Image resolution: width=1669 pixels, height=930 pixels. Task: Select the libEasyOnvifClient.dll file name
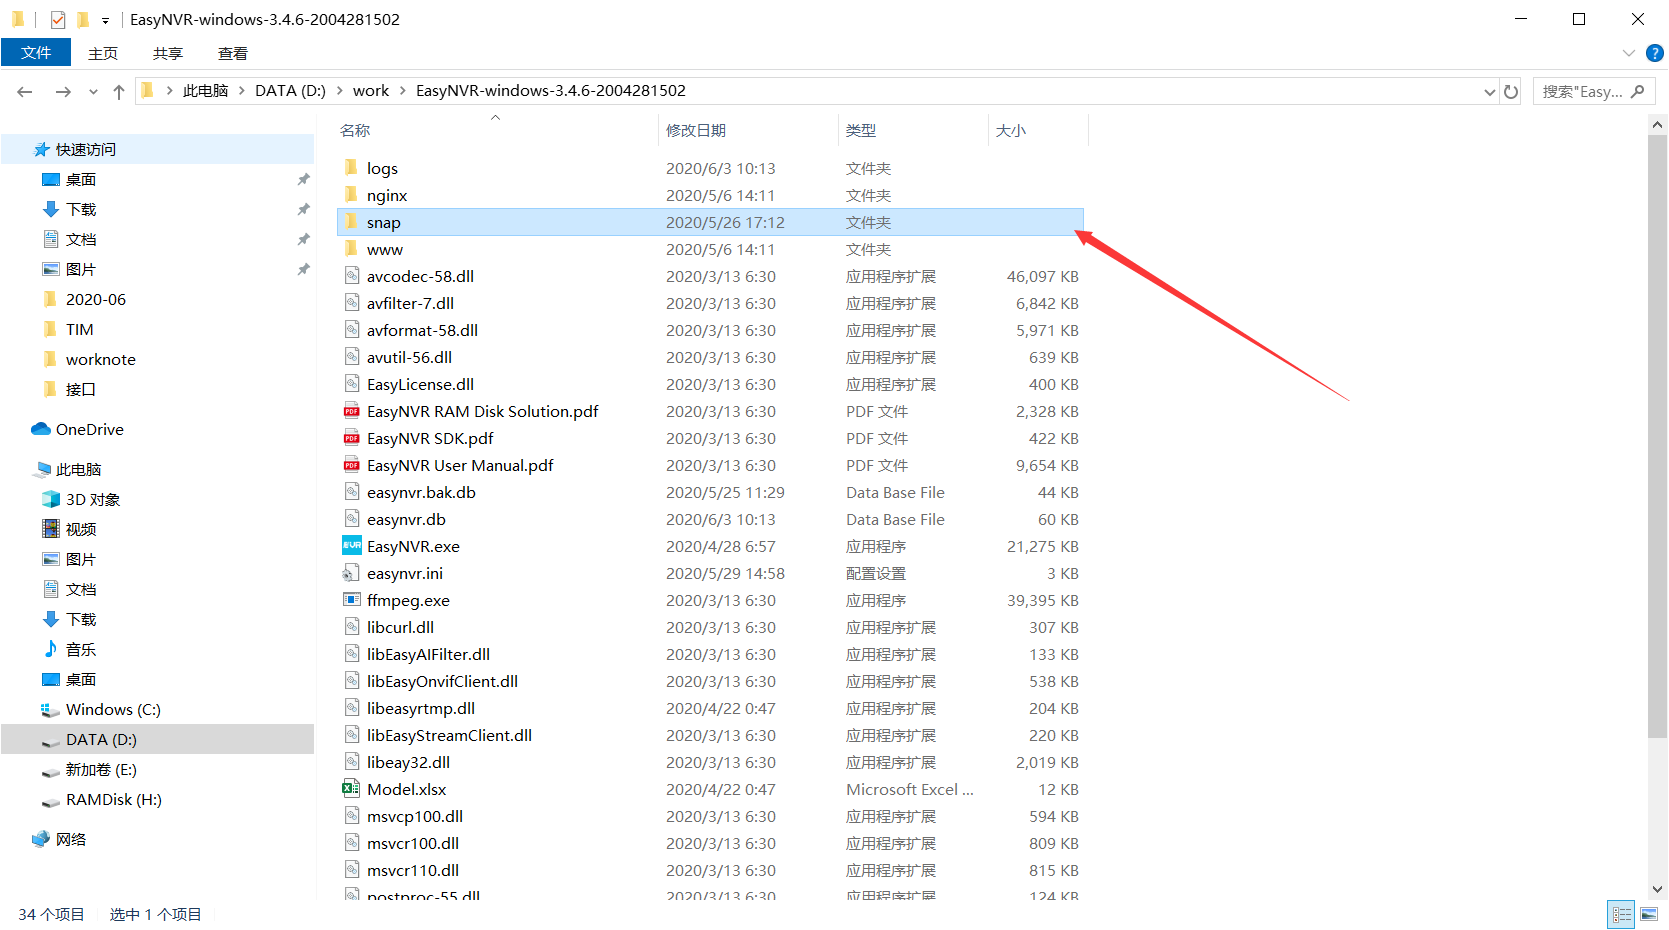[442, 681]
